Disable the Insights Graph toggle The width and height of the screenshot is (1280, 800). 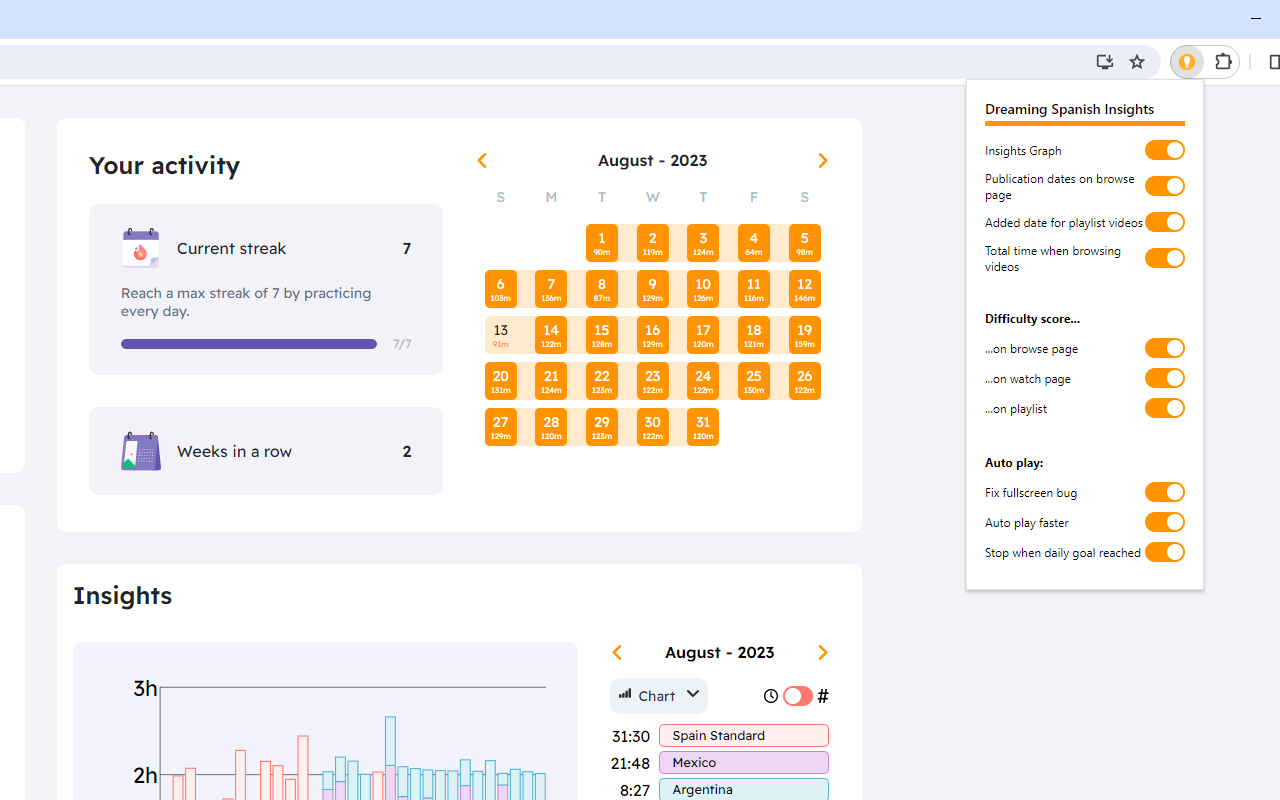point(1164,150)
